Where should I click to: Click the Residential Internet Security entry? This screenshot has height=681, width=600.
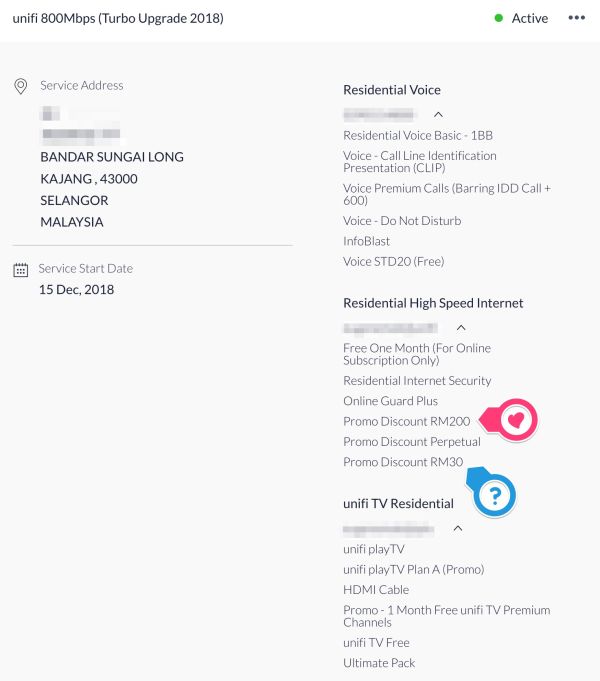point(417,381)
